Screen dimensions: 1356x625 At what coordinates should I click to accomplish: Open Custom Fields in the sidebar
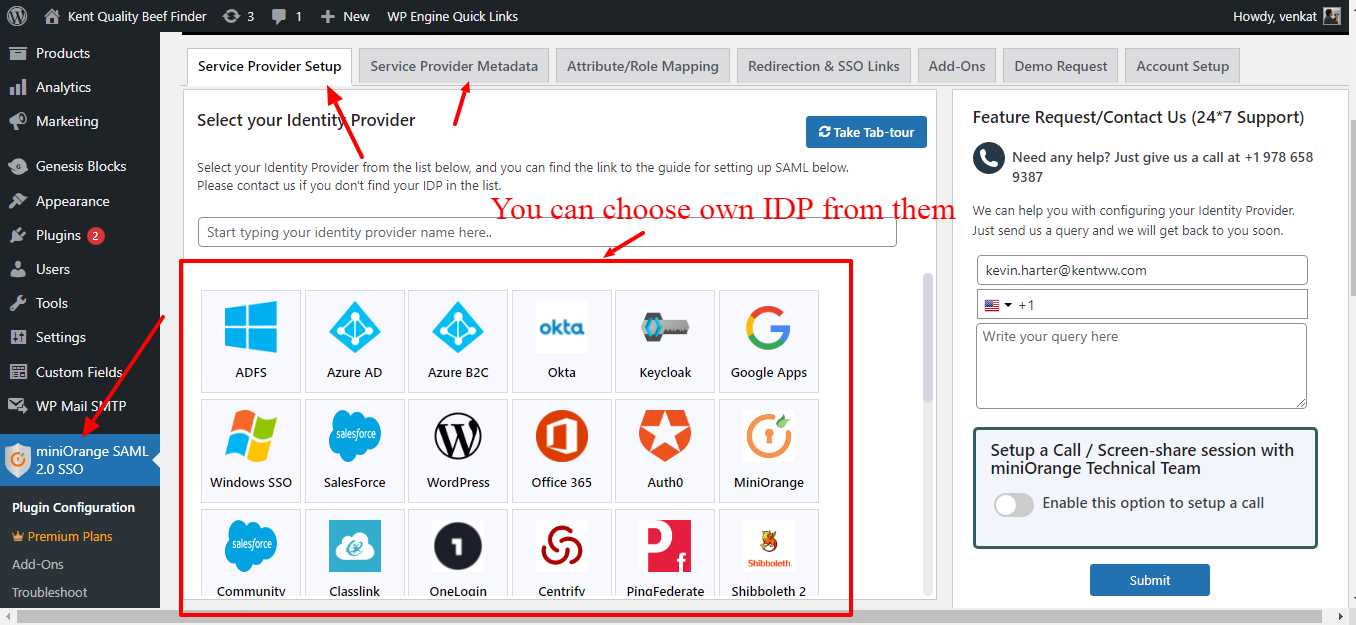80,372
